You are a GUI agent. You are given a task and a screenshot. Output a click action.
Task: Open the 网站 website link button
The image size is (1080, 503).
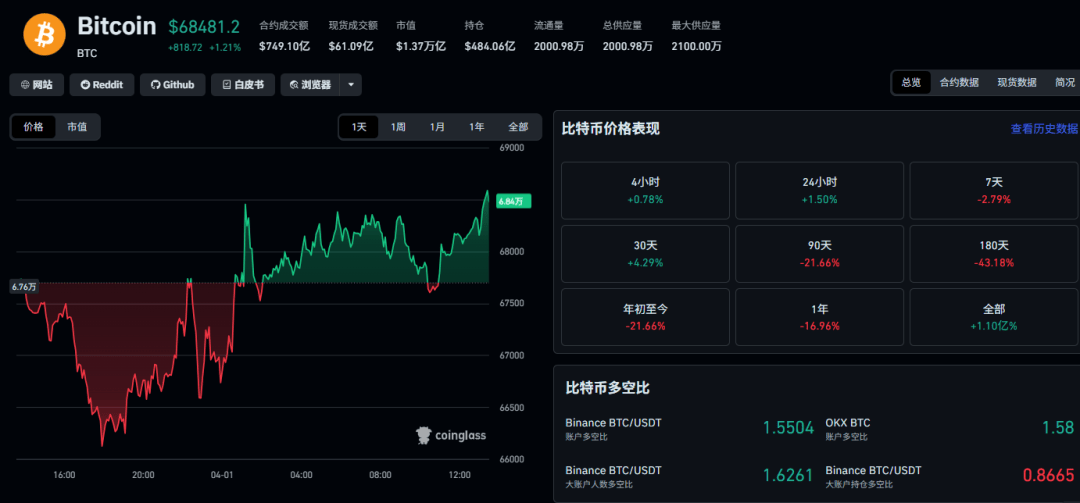[x=38, y=85]
